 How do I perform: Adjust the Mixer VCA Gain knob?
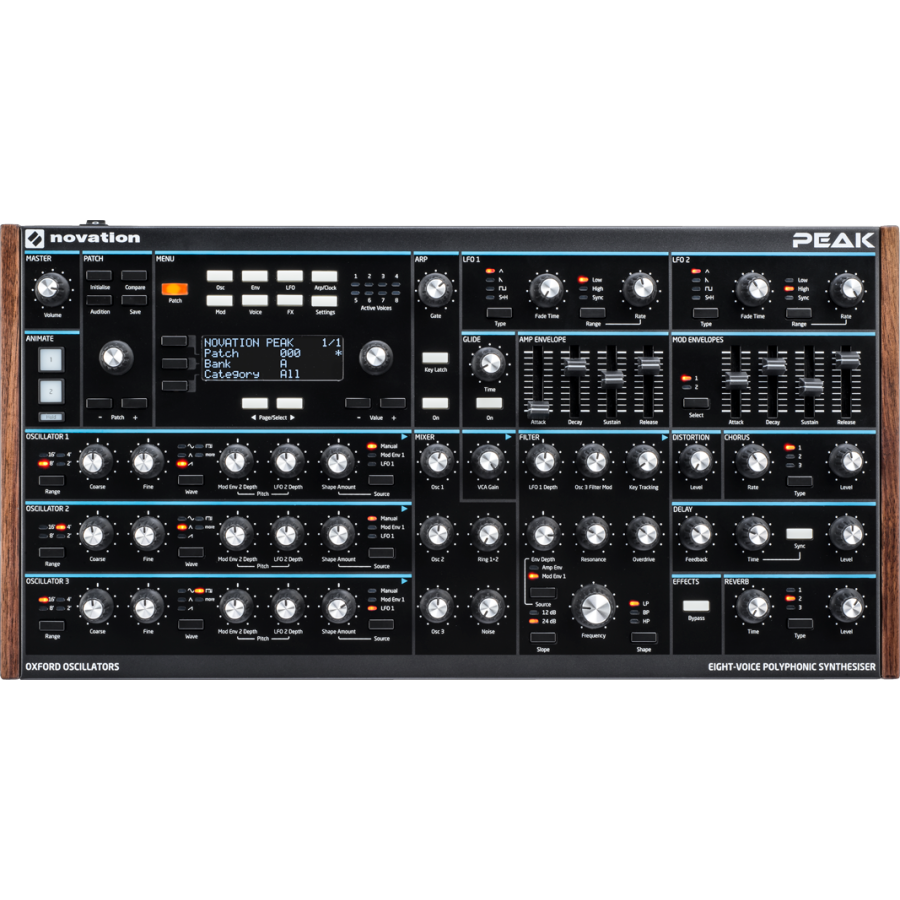click(488, 461)
